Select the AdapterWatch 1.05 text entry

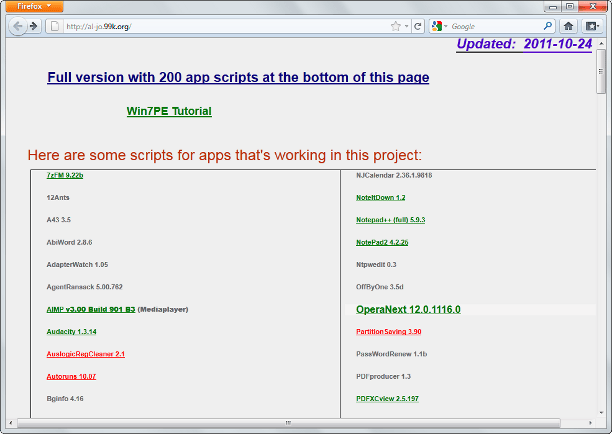point(77,265)
